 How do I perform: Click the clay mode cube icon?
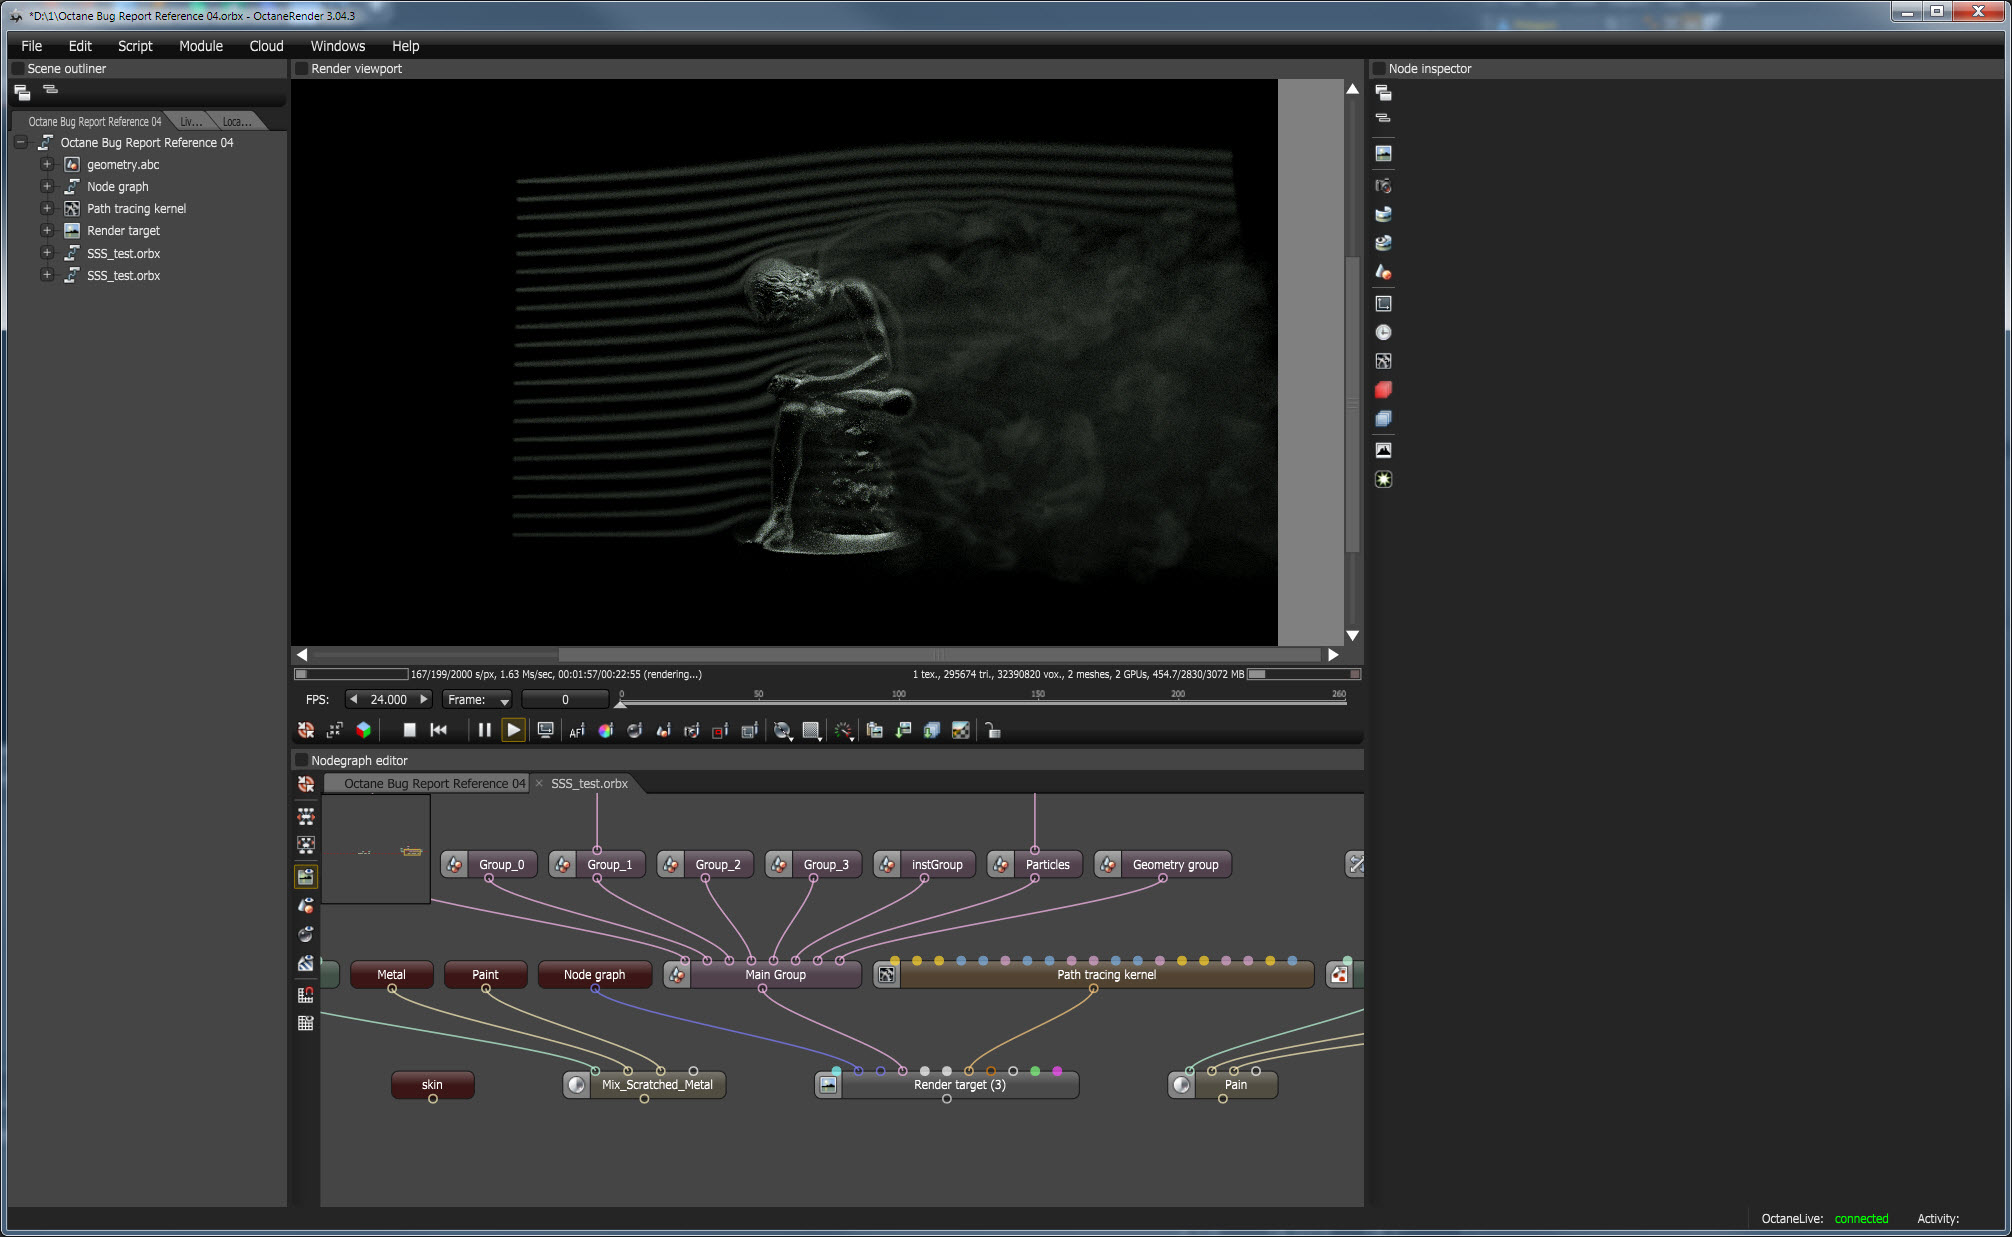363,730
